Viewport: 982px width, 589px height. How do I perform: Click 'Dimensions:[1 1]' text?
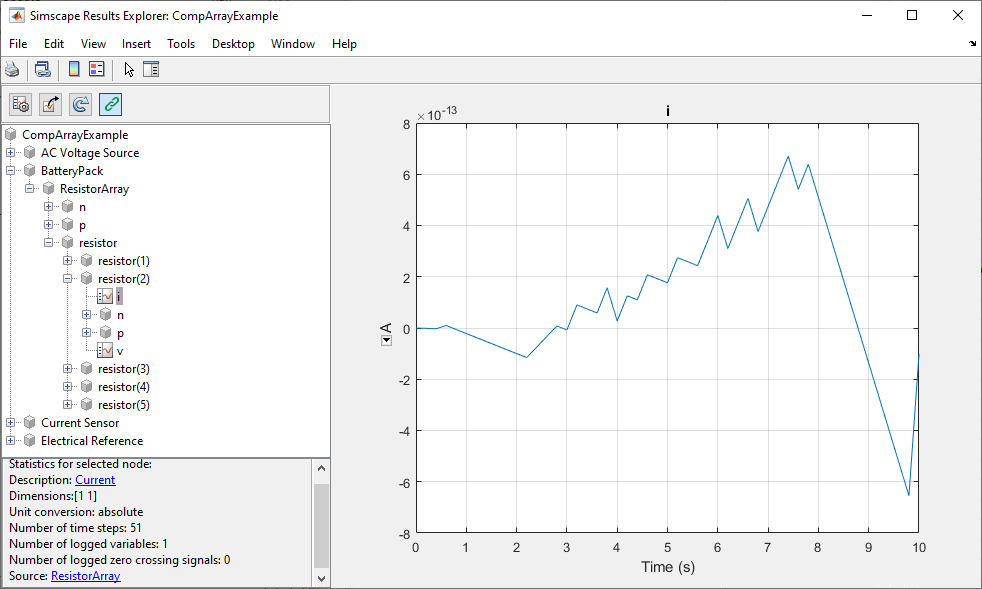click(x=53, y=496)
